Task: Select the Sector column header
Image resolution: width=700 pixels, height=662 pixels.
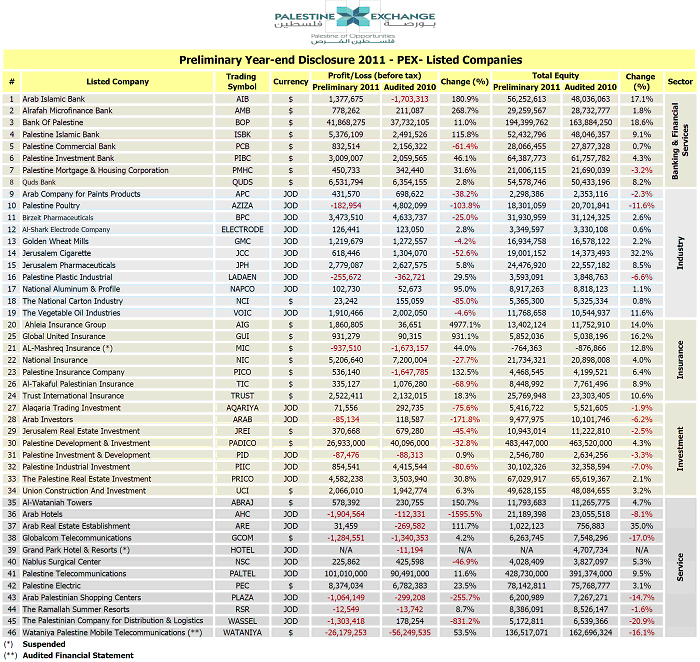Action: pyautogui.click(x=680, y=81)
